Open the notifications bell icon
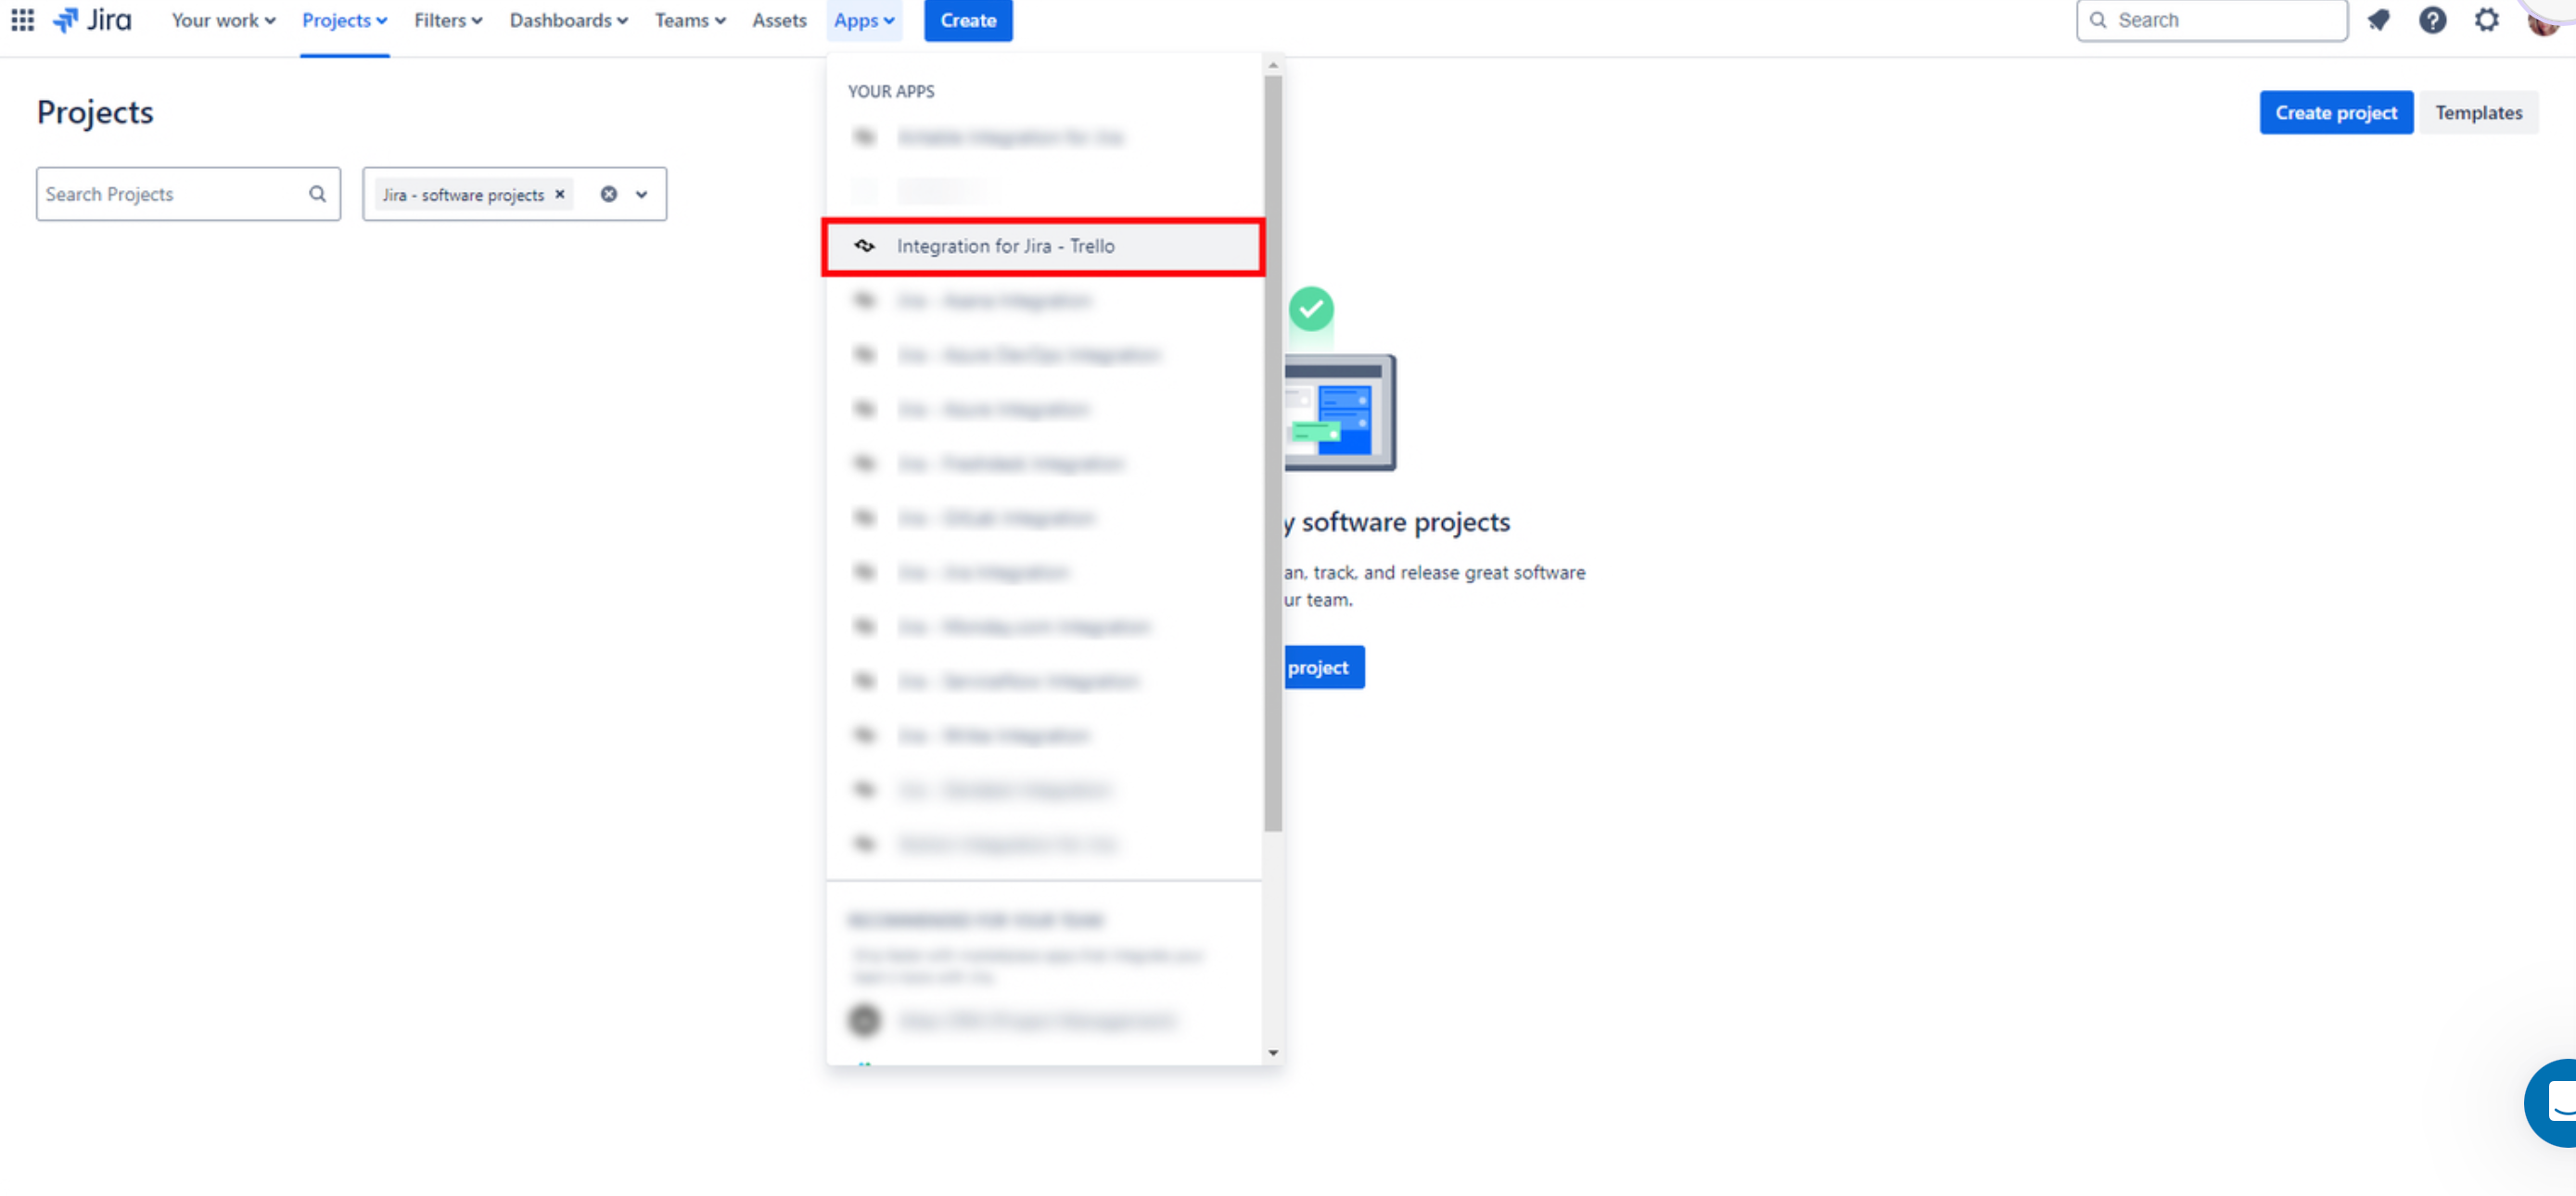2576x1196 pixels. click(x=2378, y=20)
